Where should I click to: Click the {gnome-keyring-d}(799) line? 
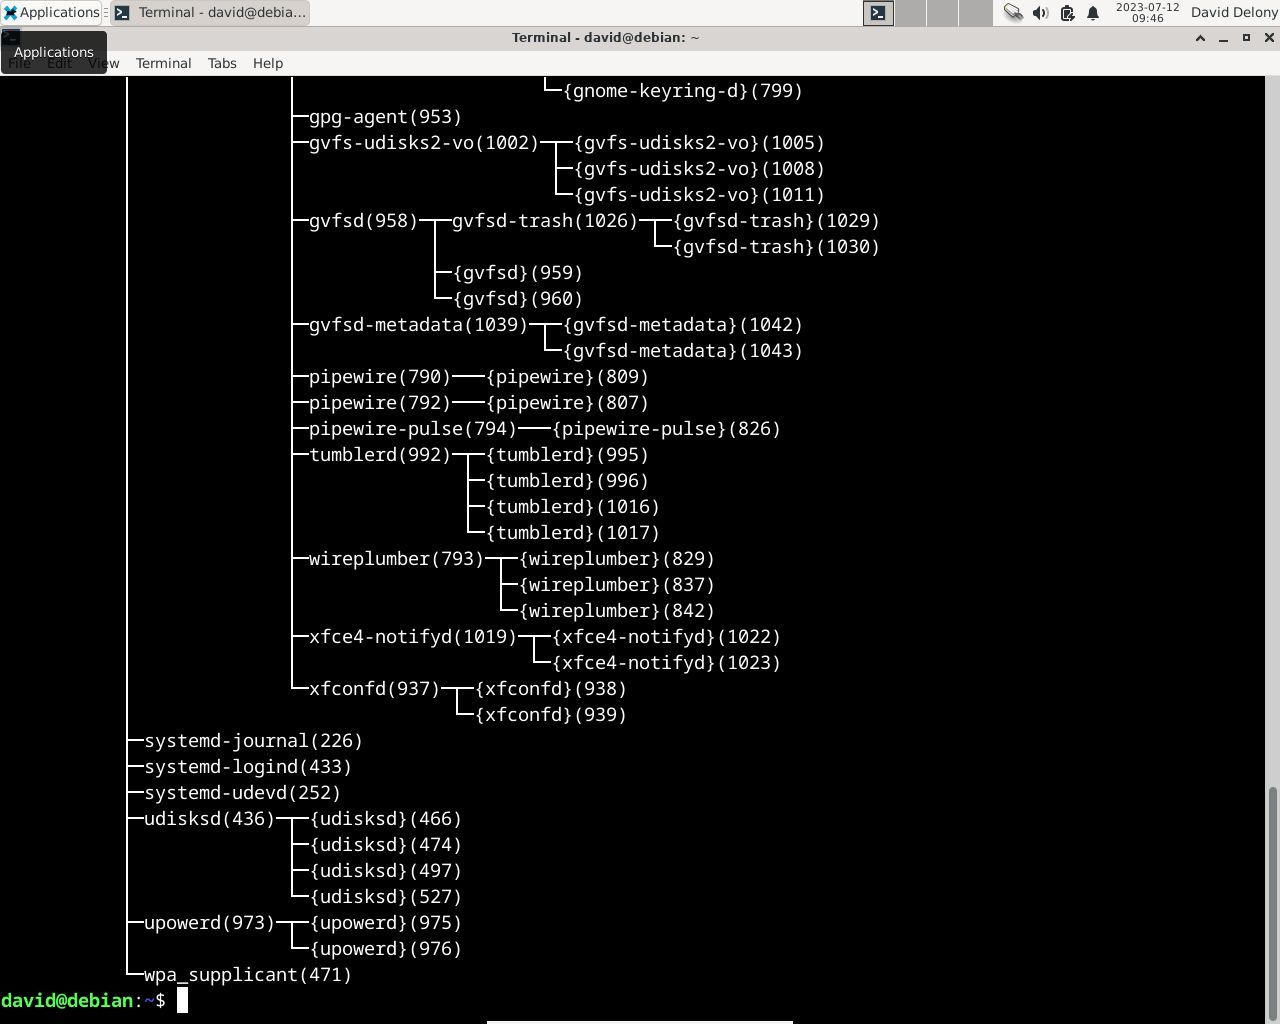[x=683, y=91]
